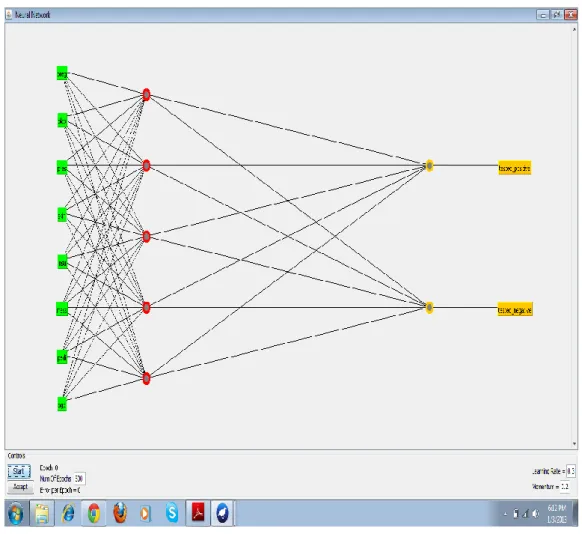This screenshot has height=534, width=582.
Task: Minimize the Neural Network window
Action: (543, 15)
